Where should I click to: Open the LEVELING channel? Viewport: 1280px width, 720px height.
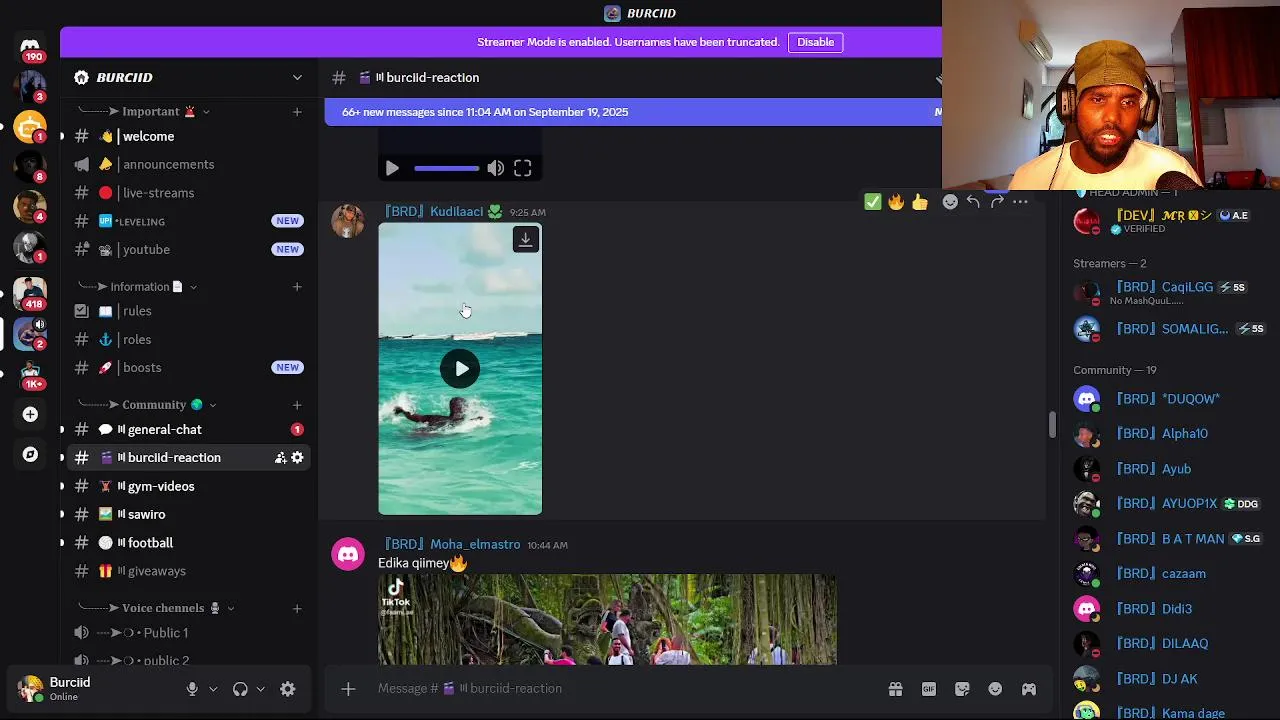[189, 221]
